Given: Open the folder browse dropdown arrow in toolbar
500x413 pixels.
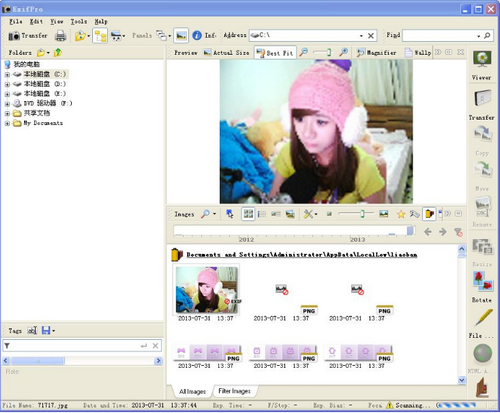Looking at the screenshot, I should [88, 36].
